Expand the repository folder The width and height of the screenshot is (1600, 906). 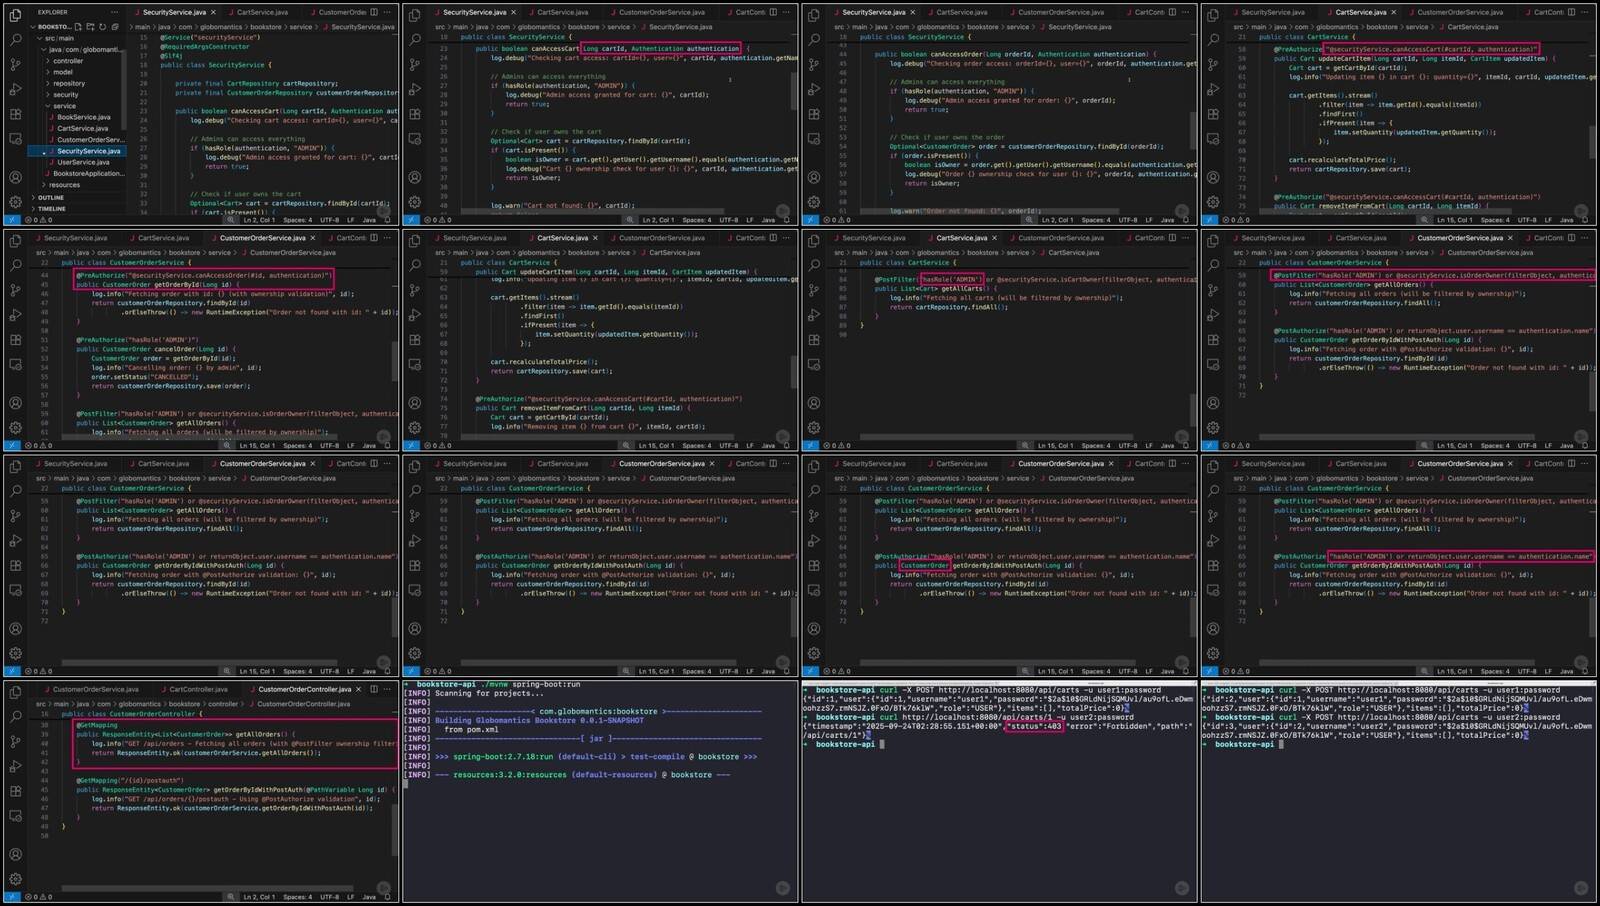[x=67, y=83]
